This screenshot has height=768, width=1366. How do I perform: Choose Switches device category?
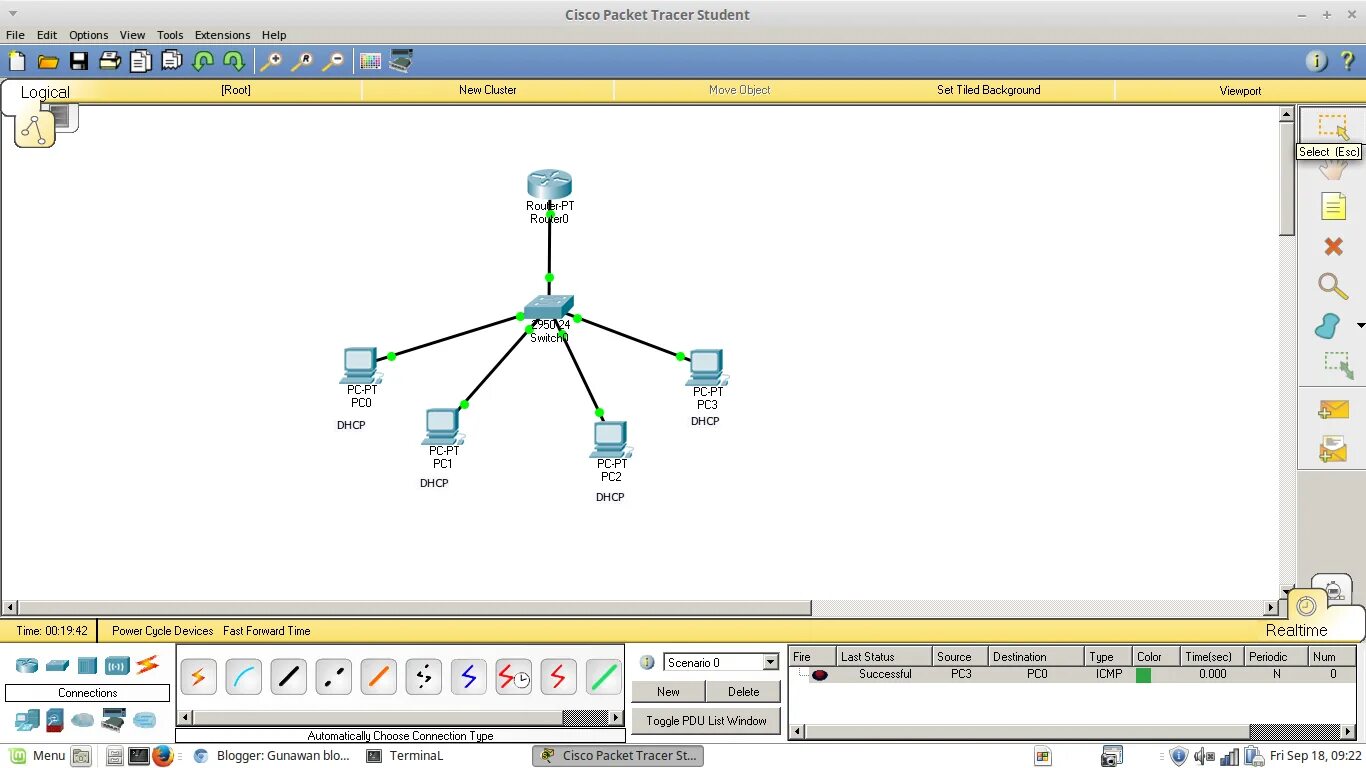click(x=58, y=665)
